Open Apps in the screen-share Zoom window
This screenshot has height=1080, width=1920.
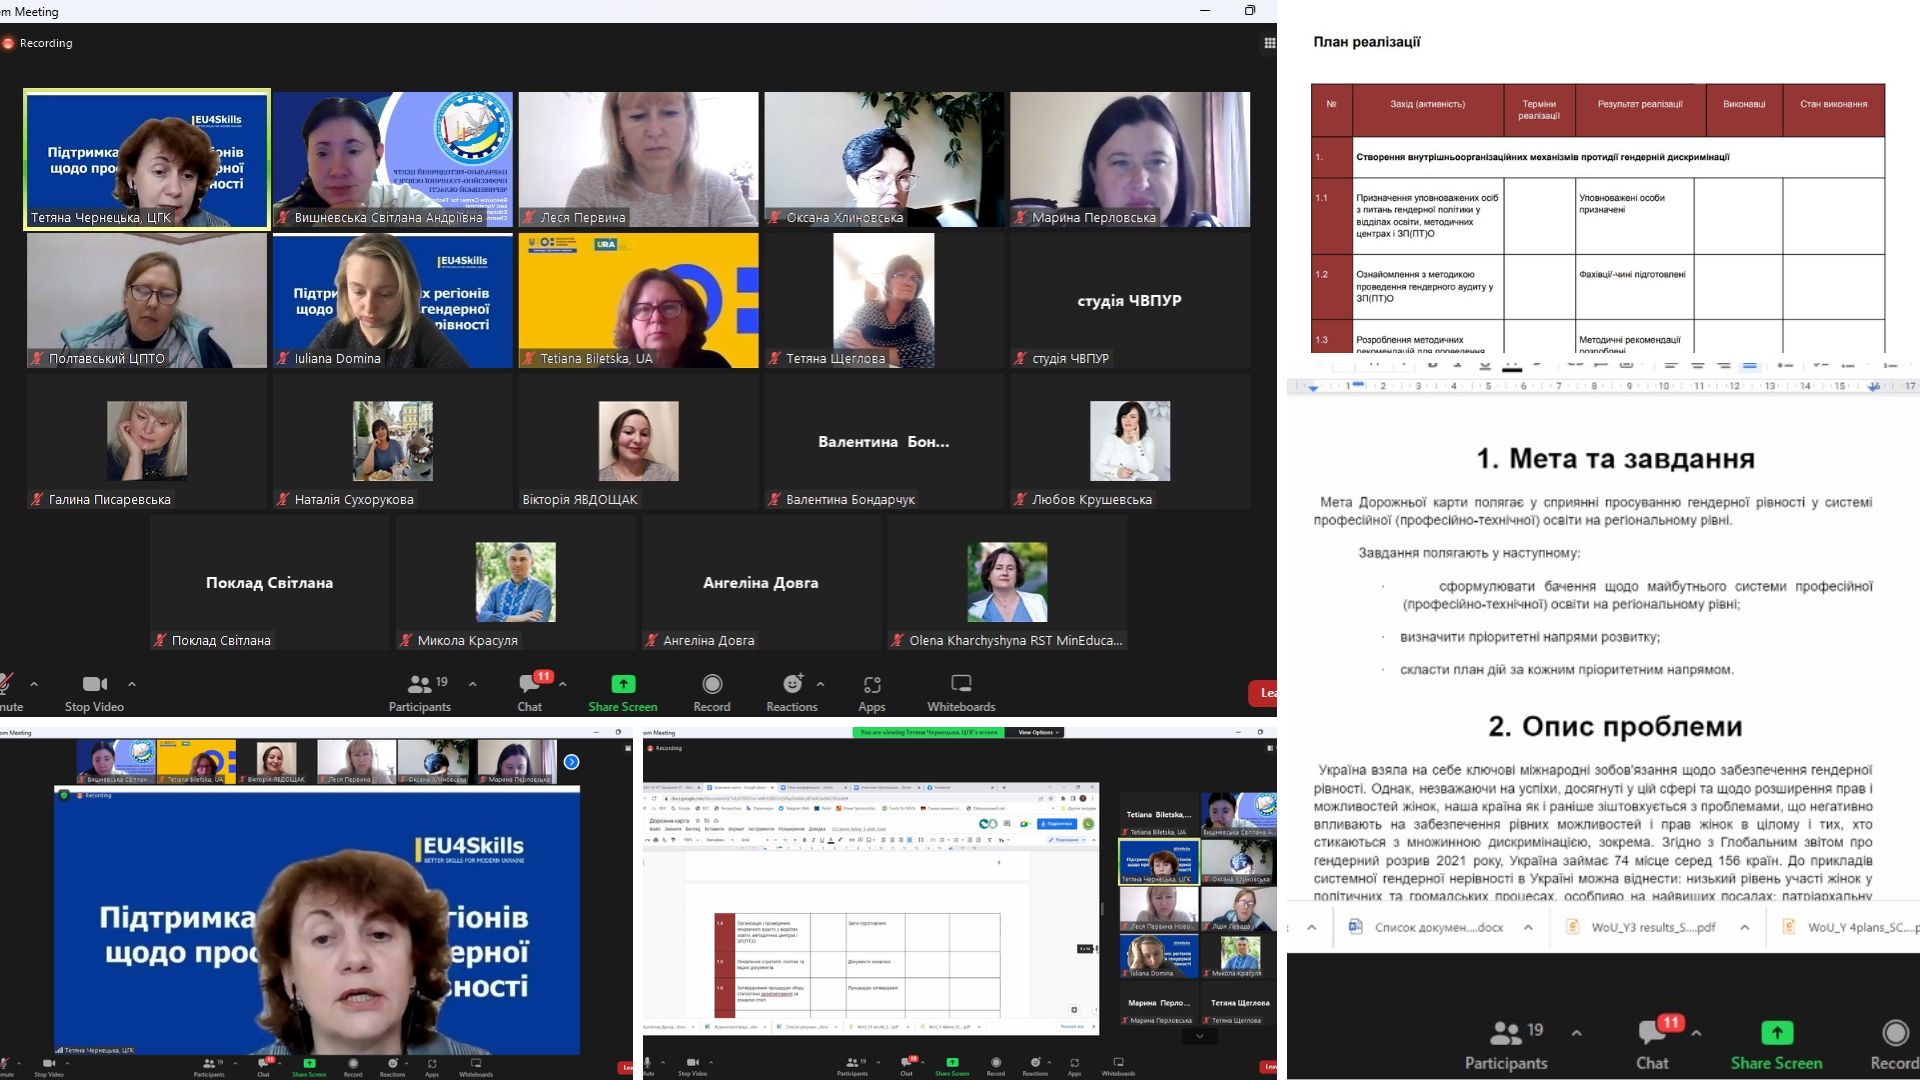coord(1075,1067)
